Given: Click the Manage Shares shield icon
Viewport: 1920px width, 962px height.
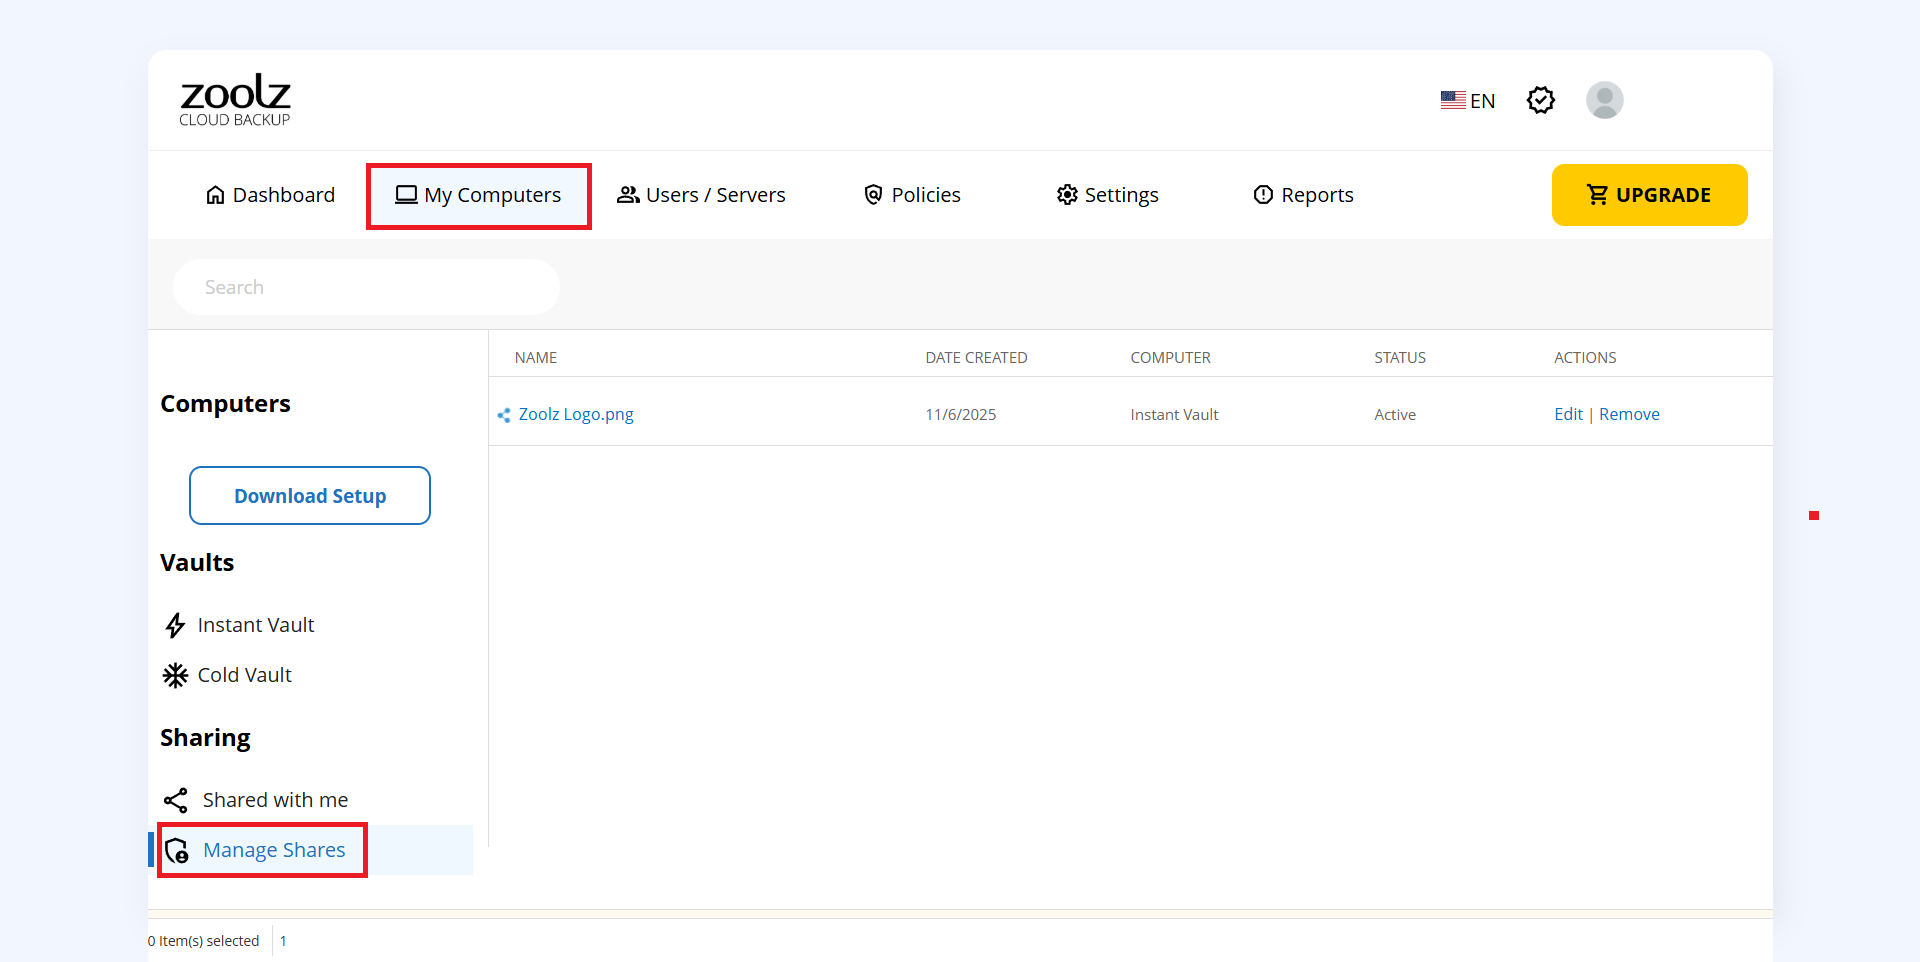Looking at the screenshot, I should tap(176, 850).
